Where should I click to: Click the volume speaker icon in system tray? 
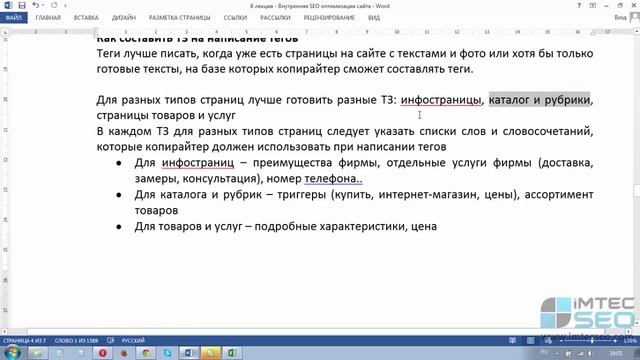click(591, 353)
